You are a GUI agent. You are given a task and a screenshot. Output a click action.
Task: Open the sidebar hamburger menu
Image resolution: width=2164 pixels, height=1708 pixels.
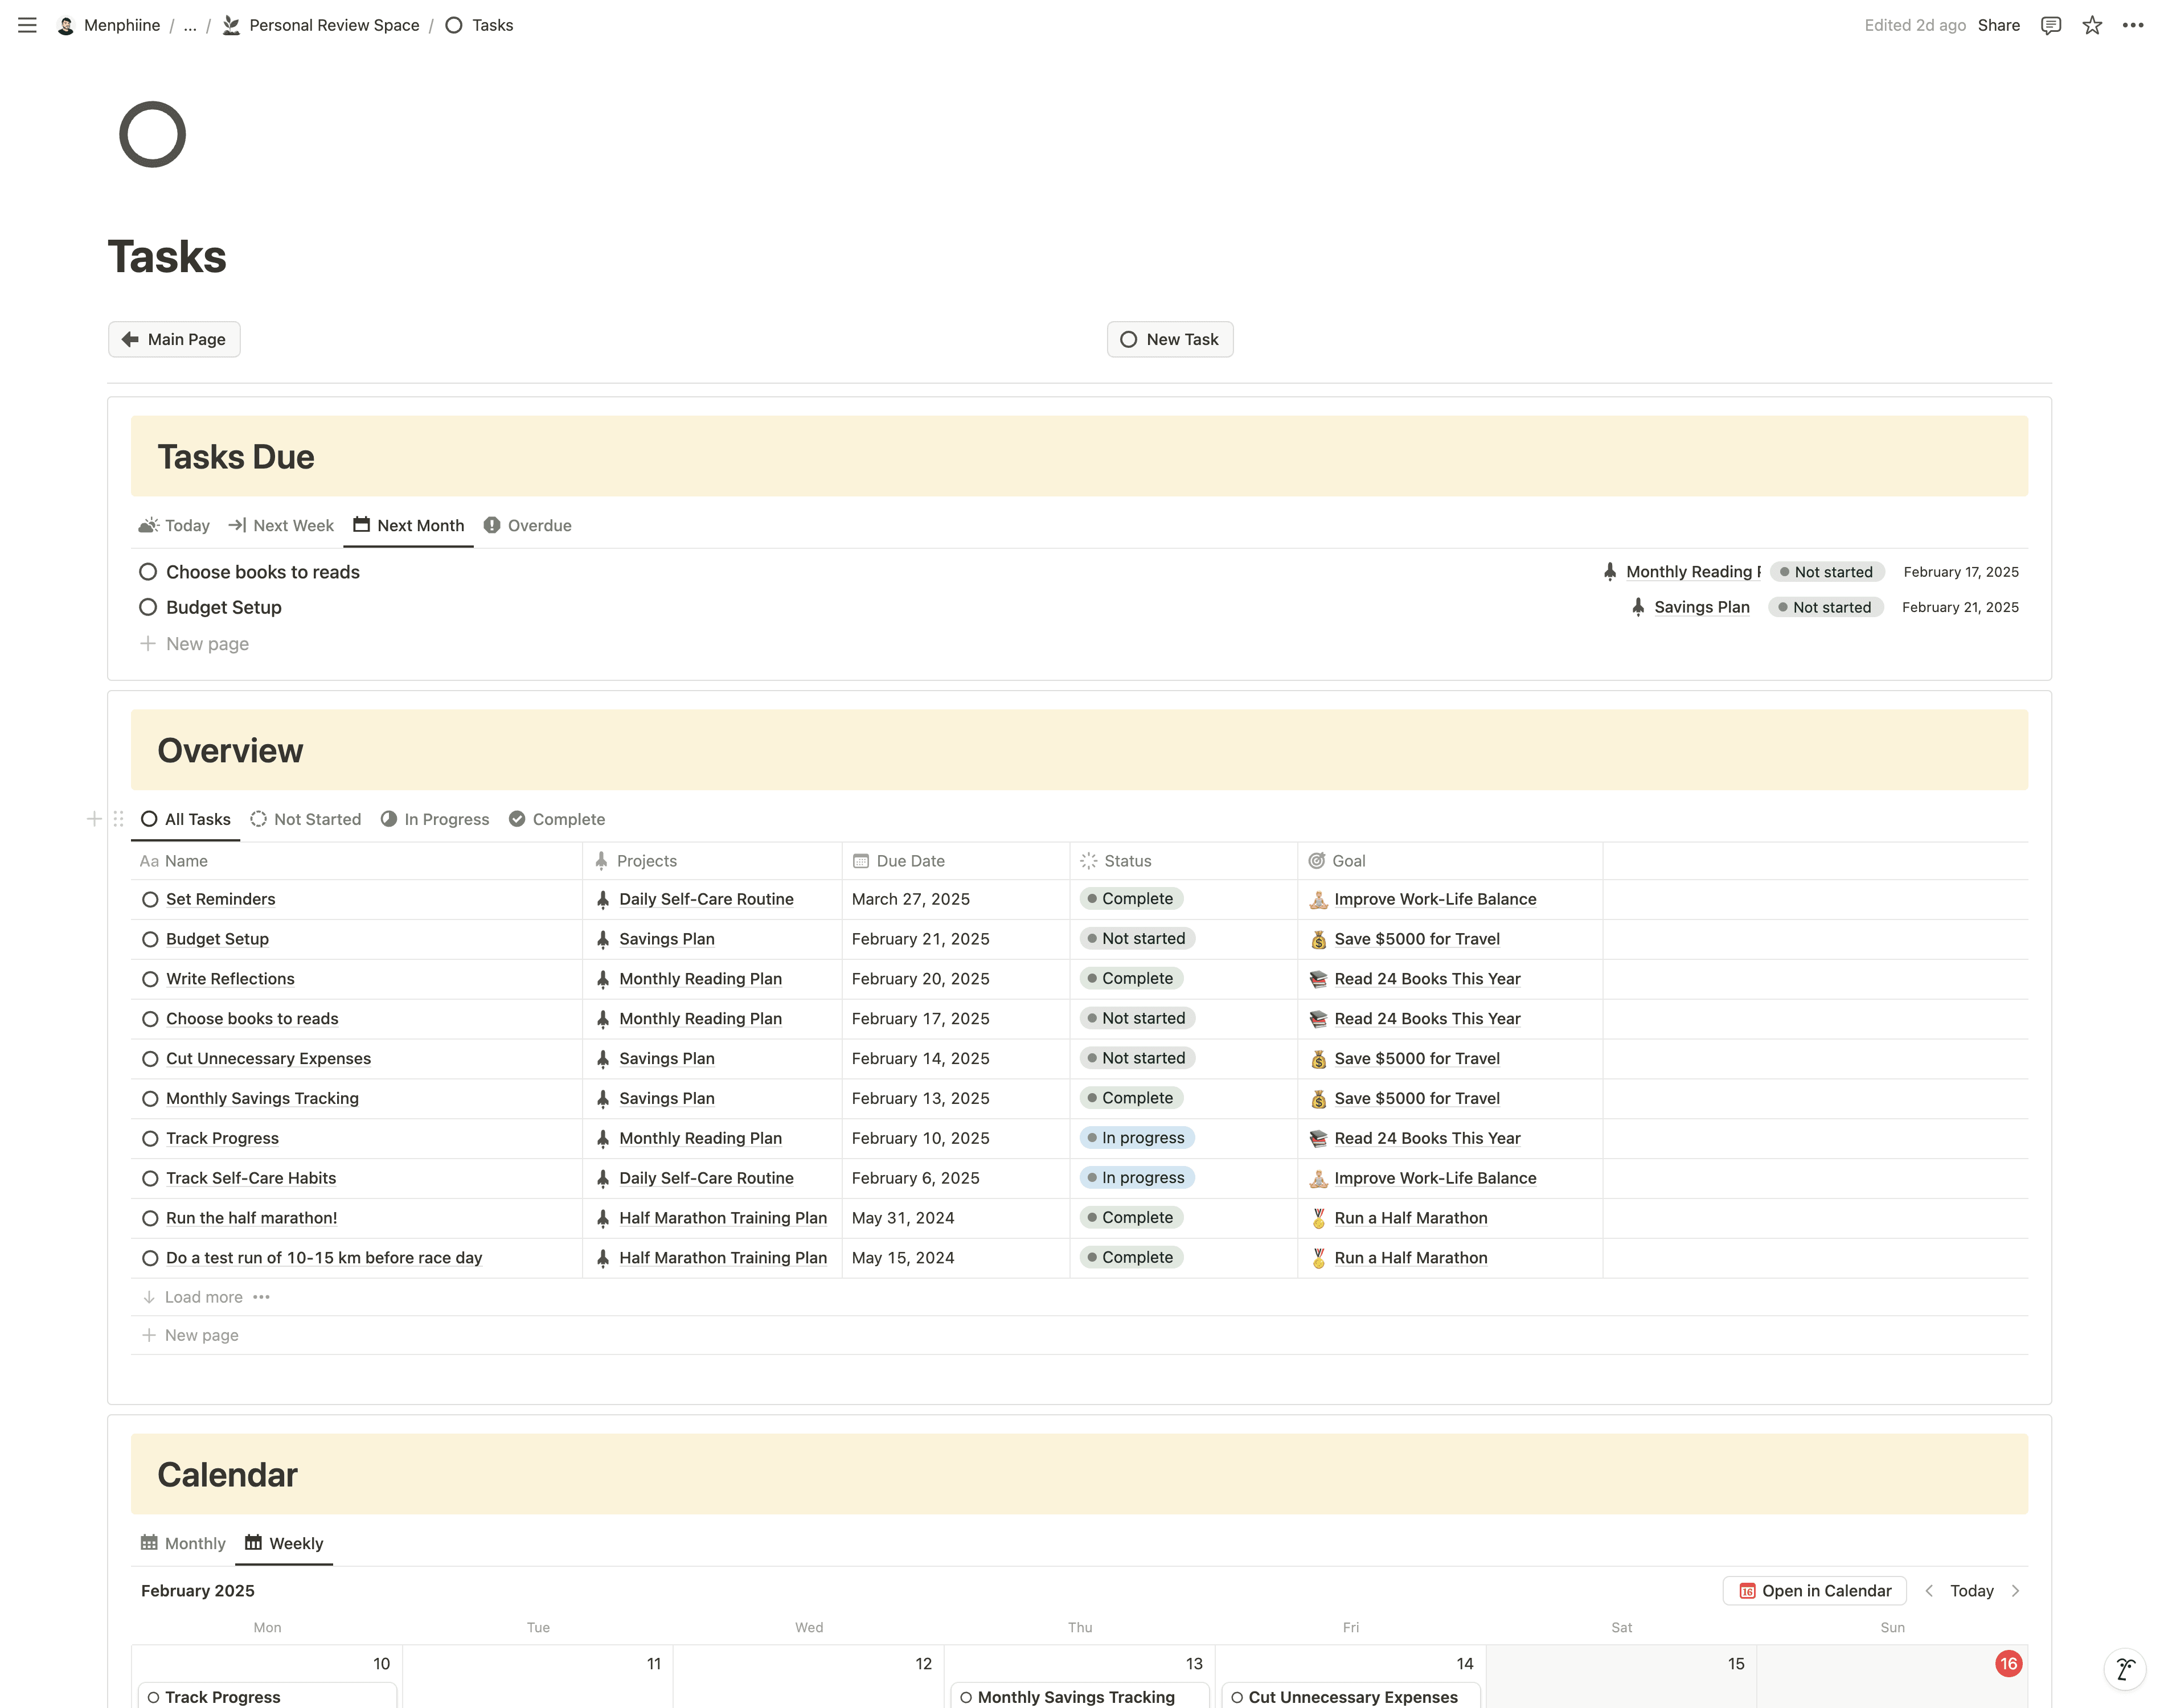[x=27, y=25]
